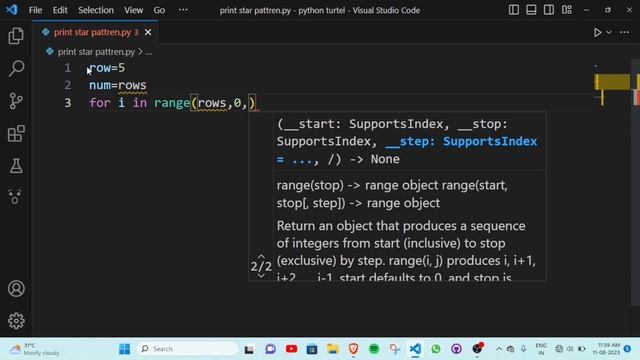The width and height of the screenshot is (640, 360).
Task: Show hidden system tray icons
Action: pos(499,349)
